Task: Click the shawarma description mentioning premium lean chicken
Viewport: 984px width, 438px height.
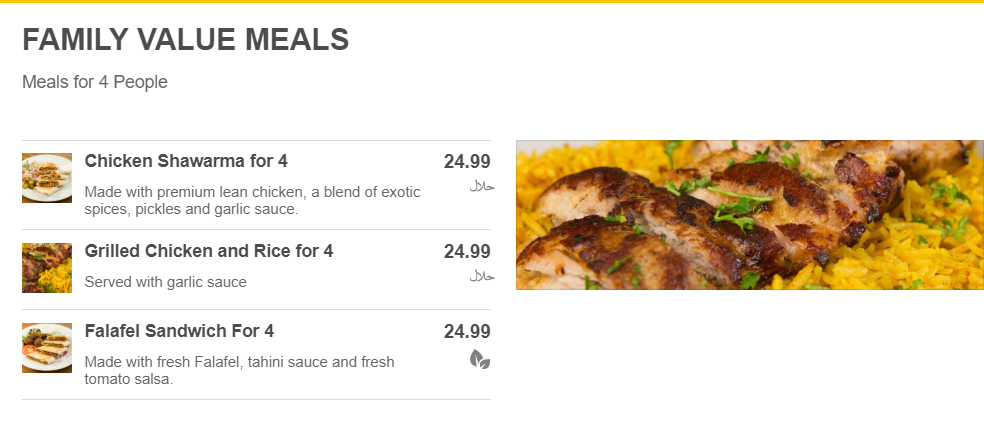Action: pos(252,200)
